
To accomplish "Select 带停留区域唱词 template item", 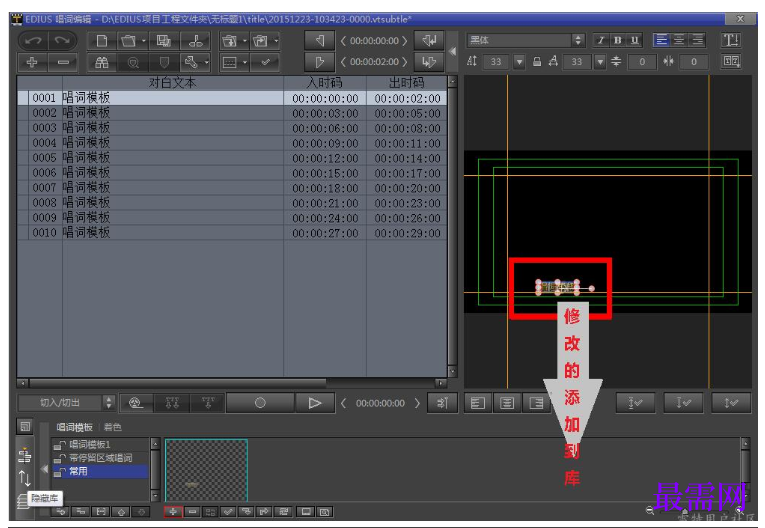I will tap(101, 458).
